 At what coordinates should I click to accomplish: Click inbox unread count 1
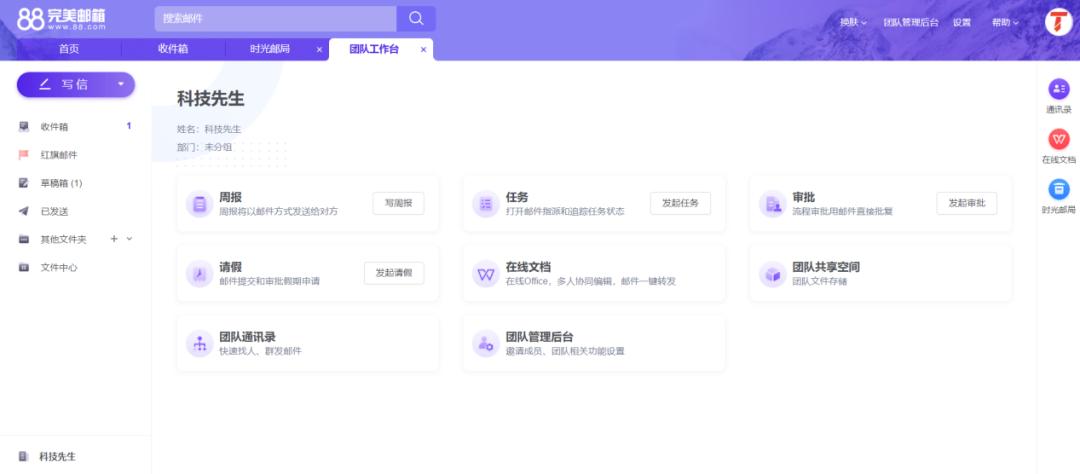coord(129,126)
